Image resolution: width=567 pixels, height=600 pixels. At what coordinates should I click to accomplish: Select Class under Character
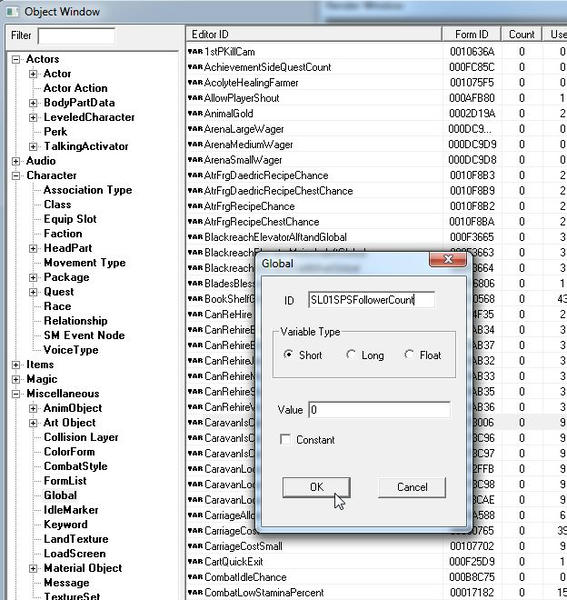click(57, 204)
